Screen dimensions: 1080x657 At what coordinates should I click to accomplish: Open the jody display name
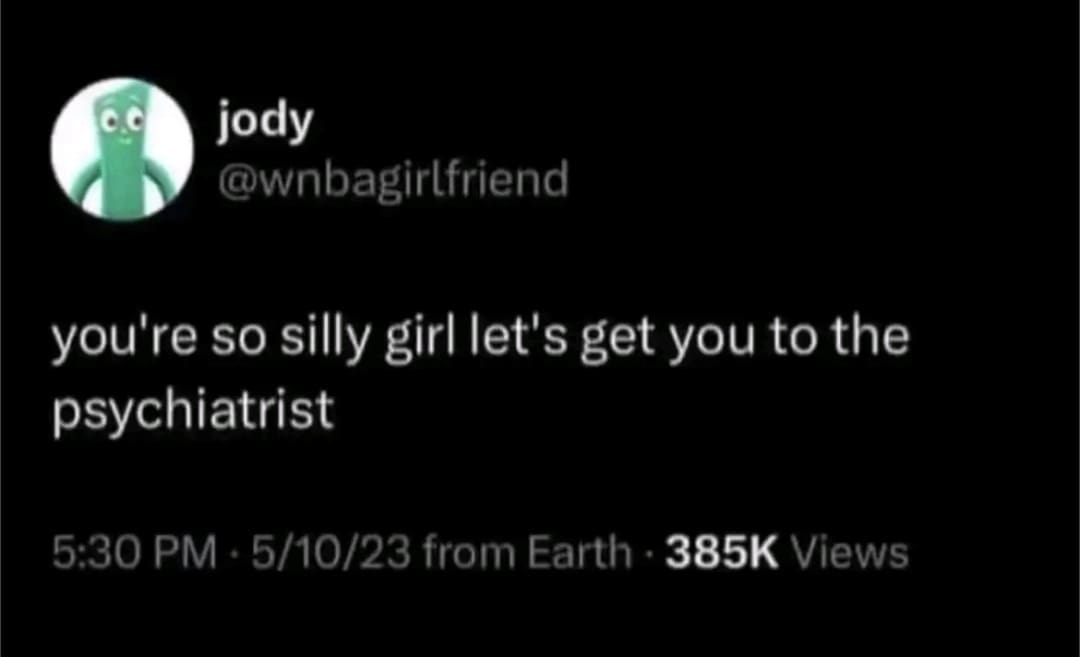(x=265, y=124)
